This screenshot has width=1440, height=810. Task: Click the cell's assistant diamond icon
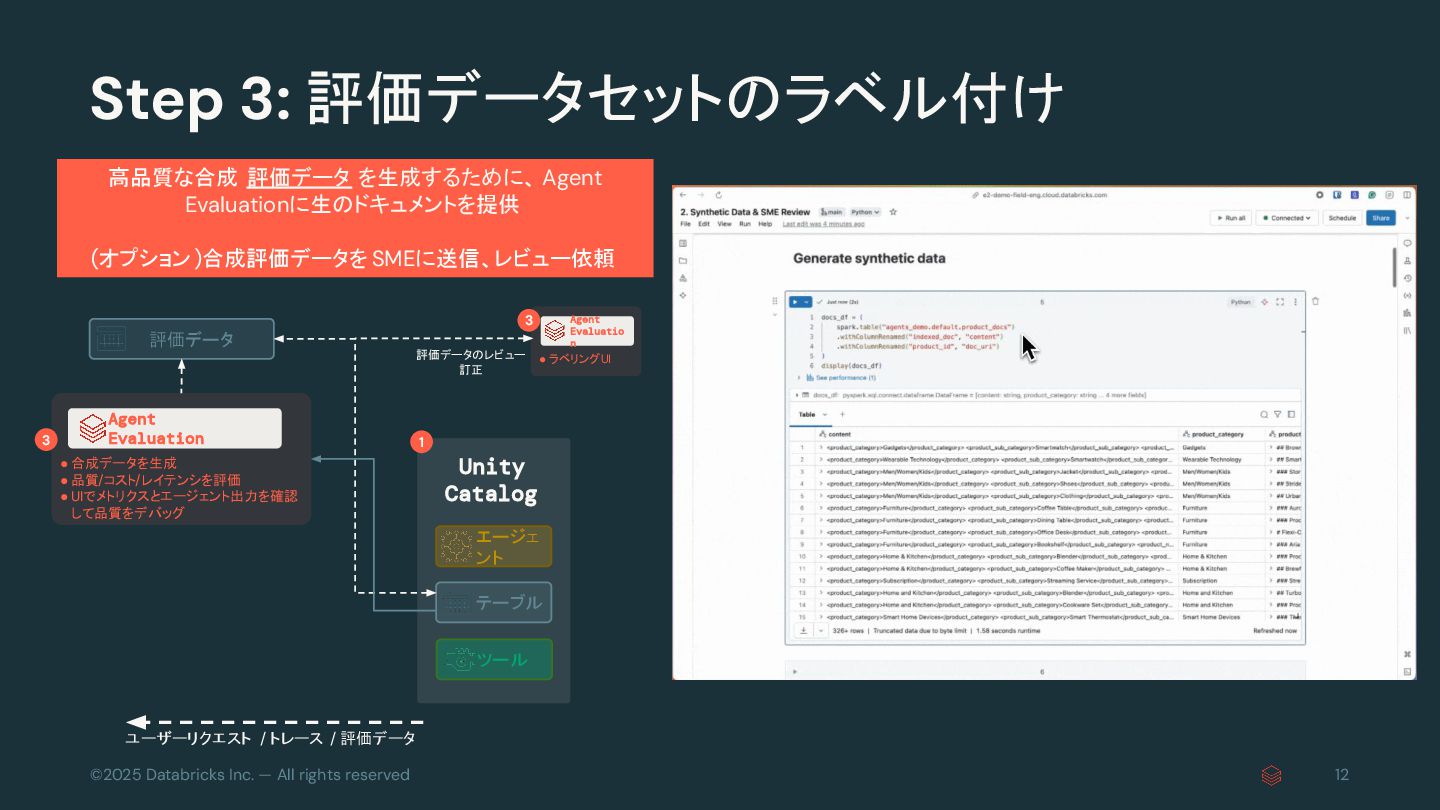1264,301
